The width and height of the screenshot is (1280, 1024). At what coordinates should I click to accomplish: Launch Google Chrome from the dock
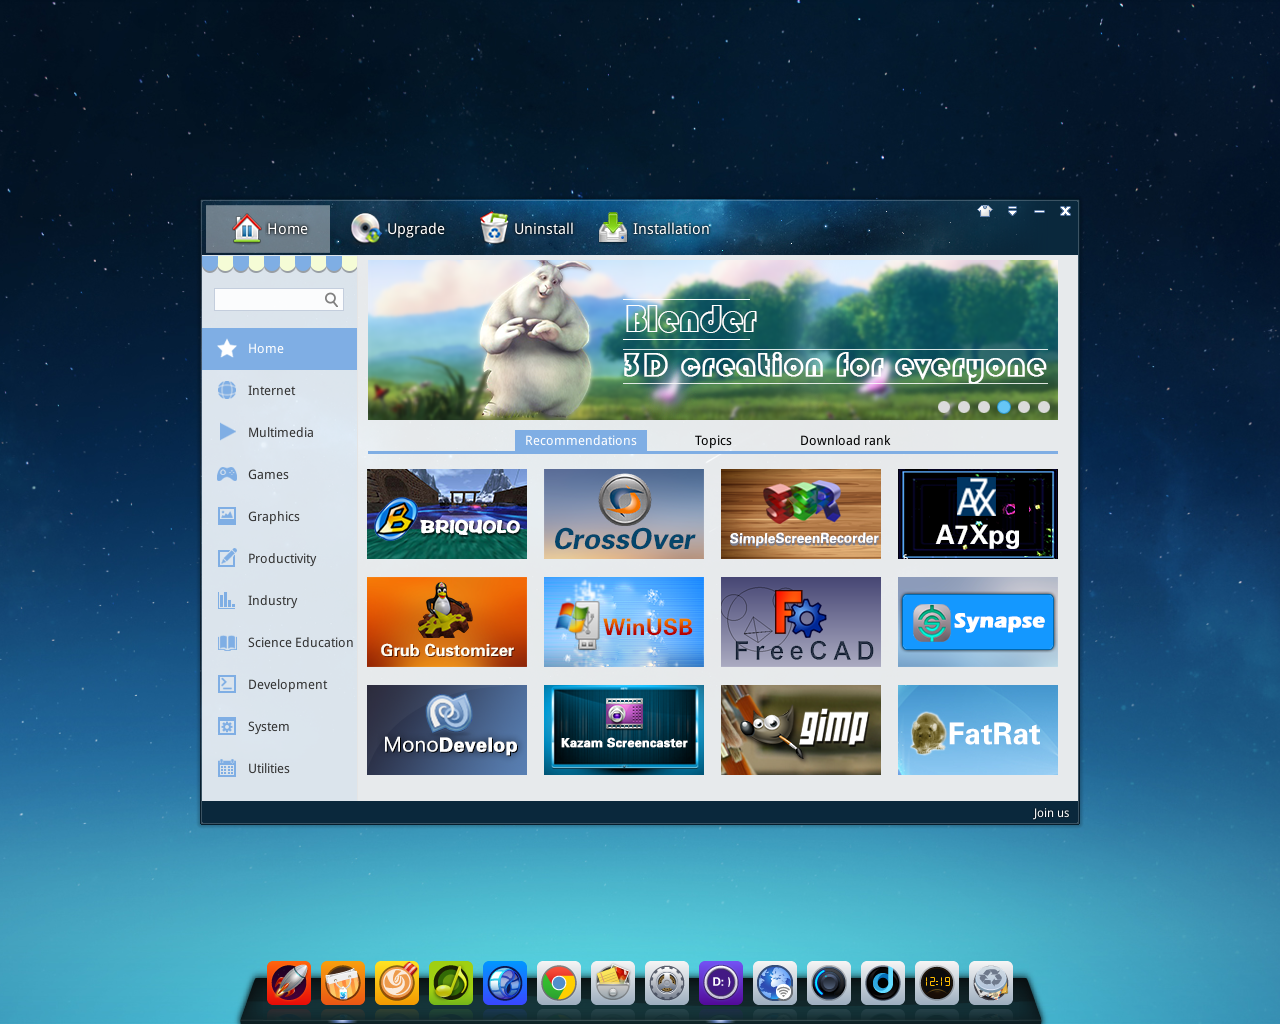[559, 984]
